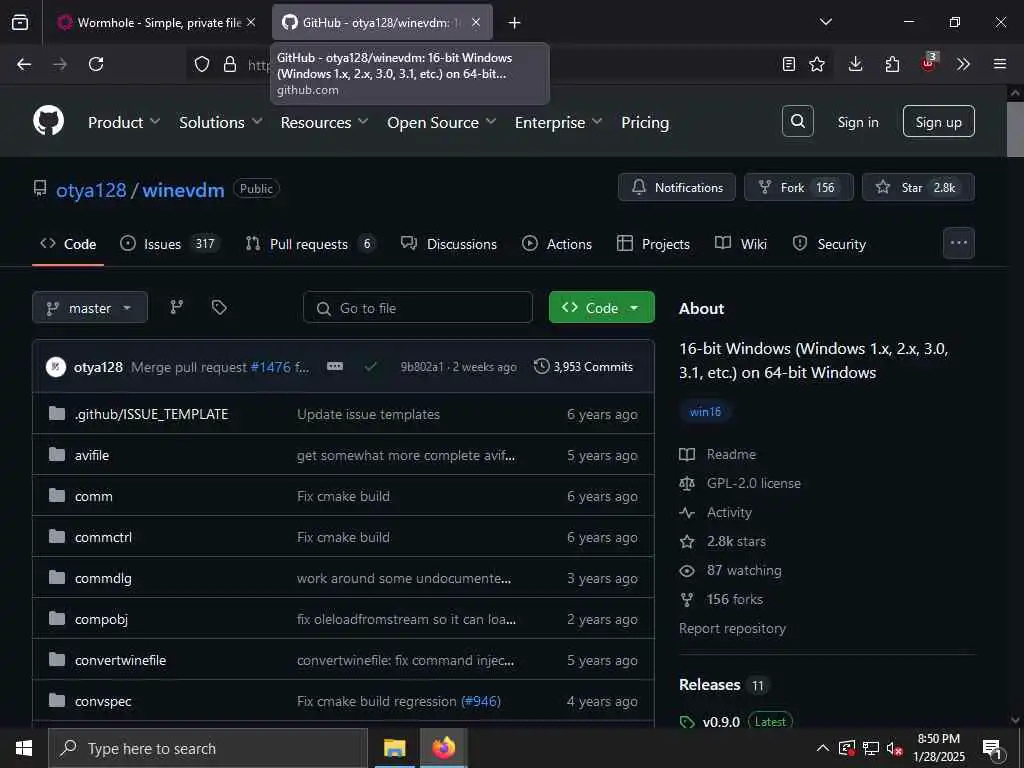Toggle reader view icon
1024x768 pixels.
789,64
